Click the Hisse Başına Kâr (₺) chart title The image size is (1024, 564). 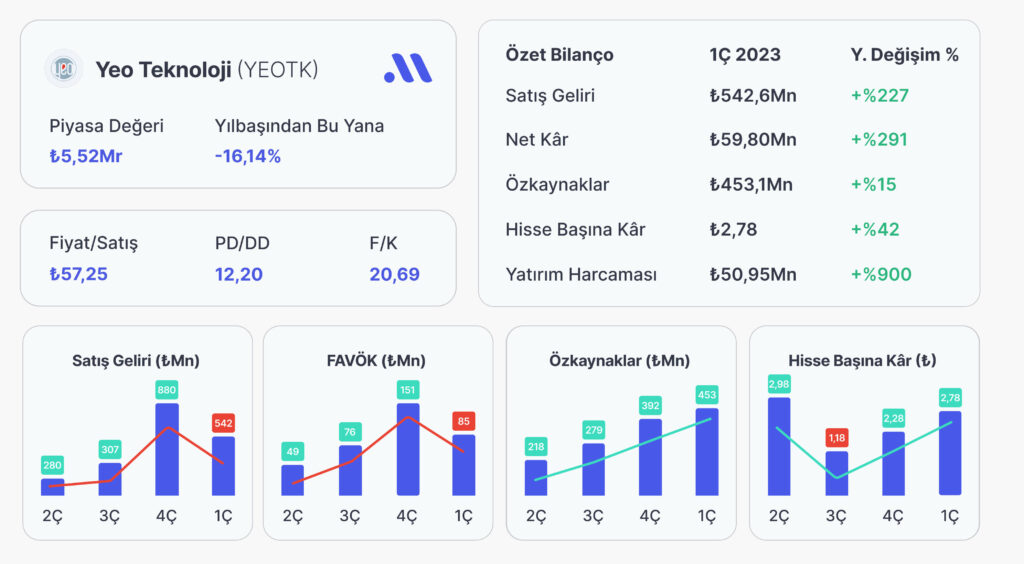pos(862,361)
